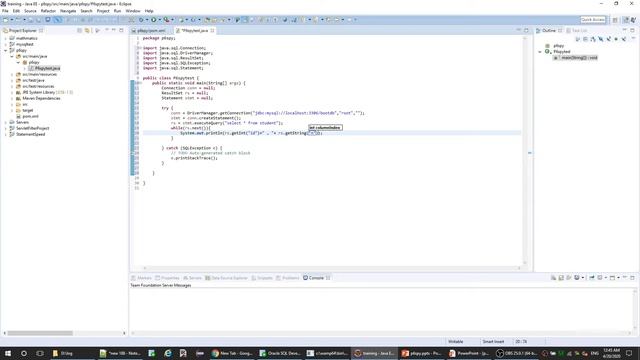This screenshot has width=640, height=360.
Task: Expand the JRE System Library node
Action: 12,92
